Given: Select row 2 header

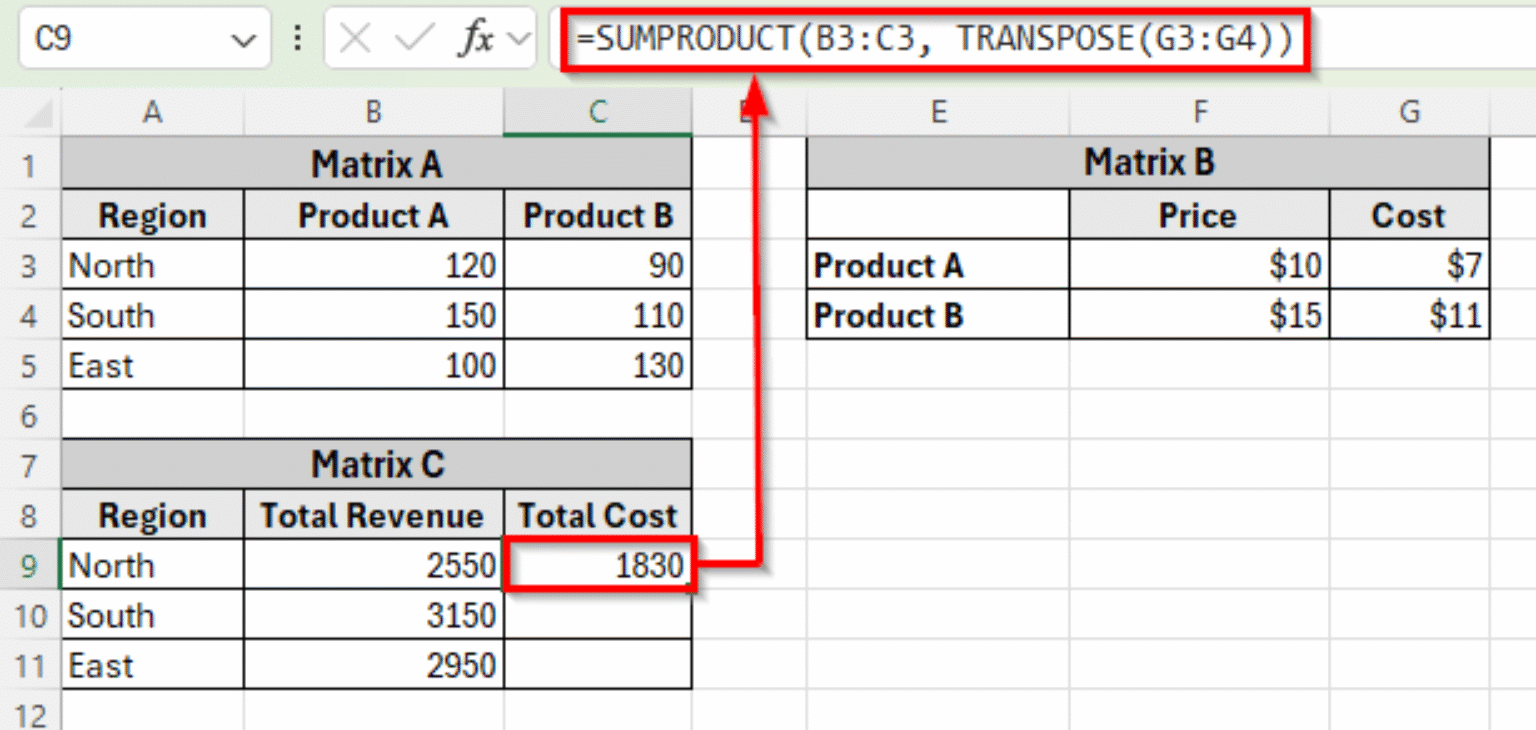Looking at the screenshot, I should point(30,214).
